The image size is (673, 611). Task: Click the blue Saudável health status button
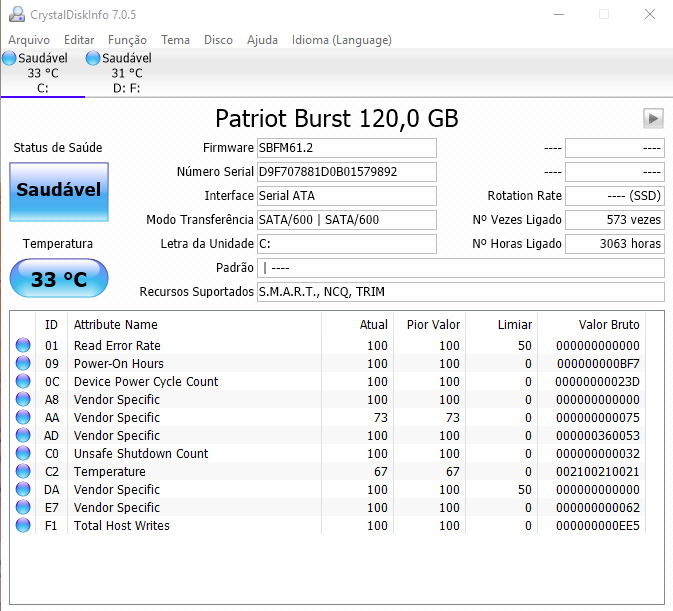click(59, 192)
